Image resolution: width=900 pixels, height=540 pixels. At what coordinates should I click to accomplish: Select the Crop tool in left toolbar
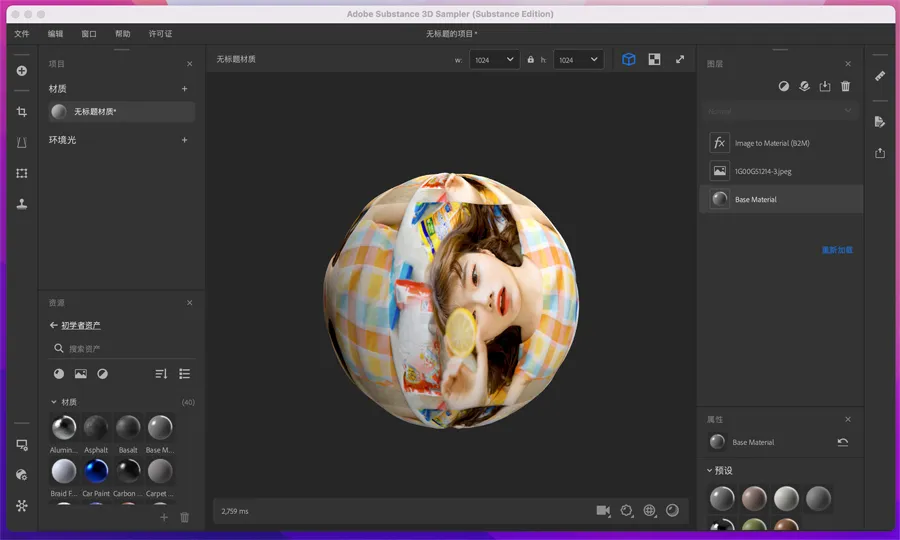click(21, 112)
